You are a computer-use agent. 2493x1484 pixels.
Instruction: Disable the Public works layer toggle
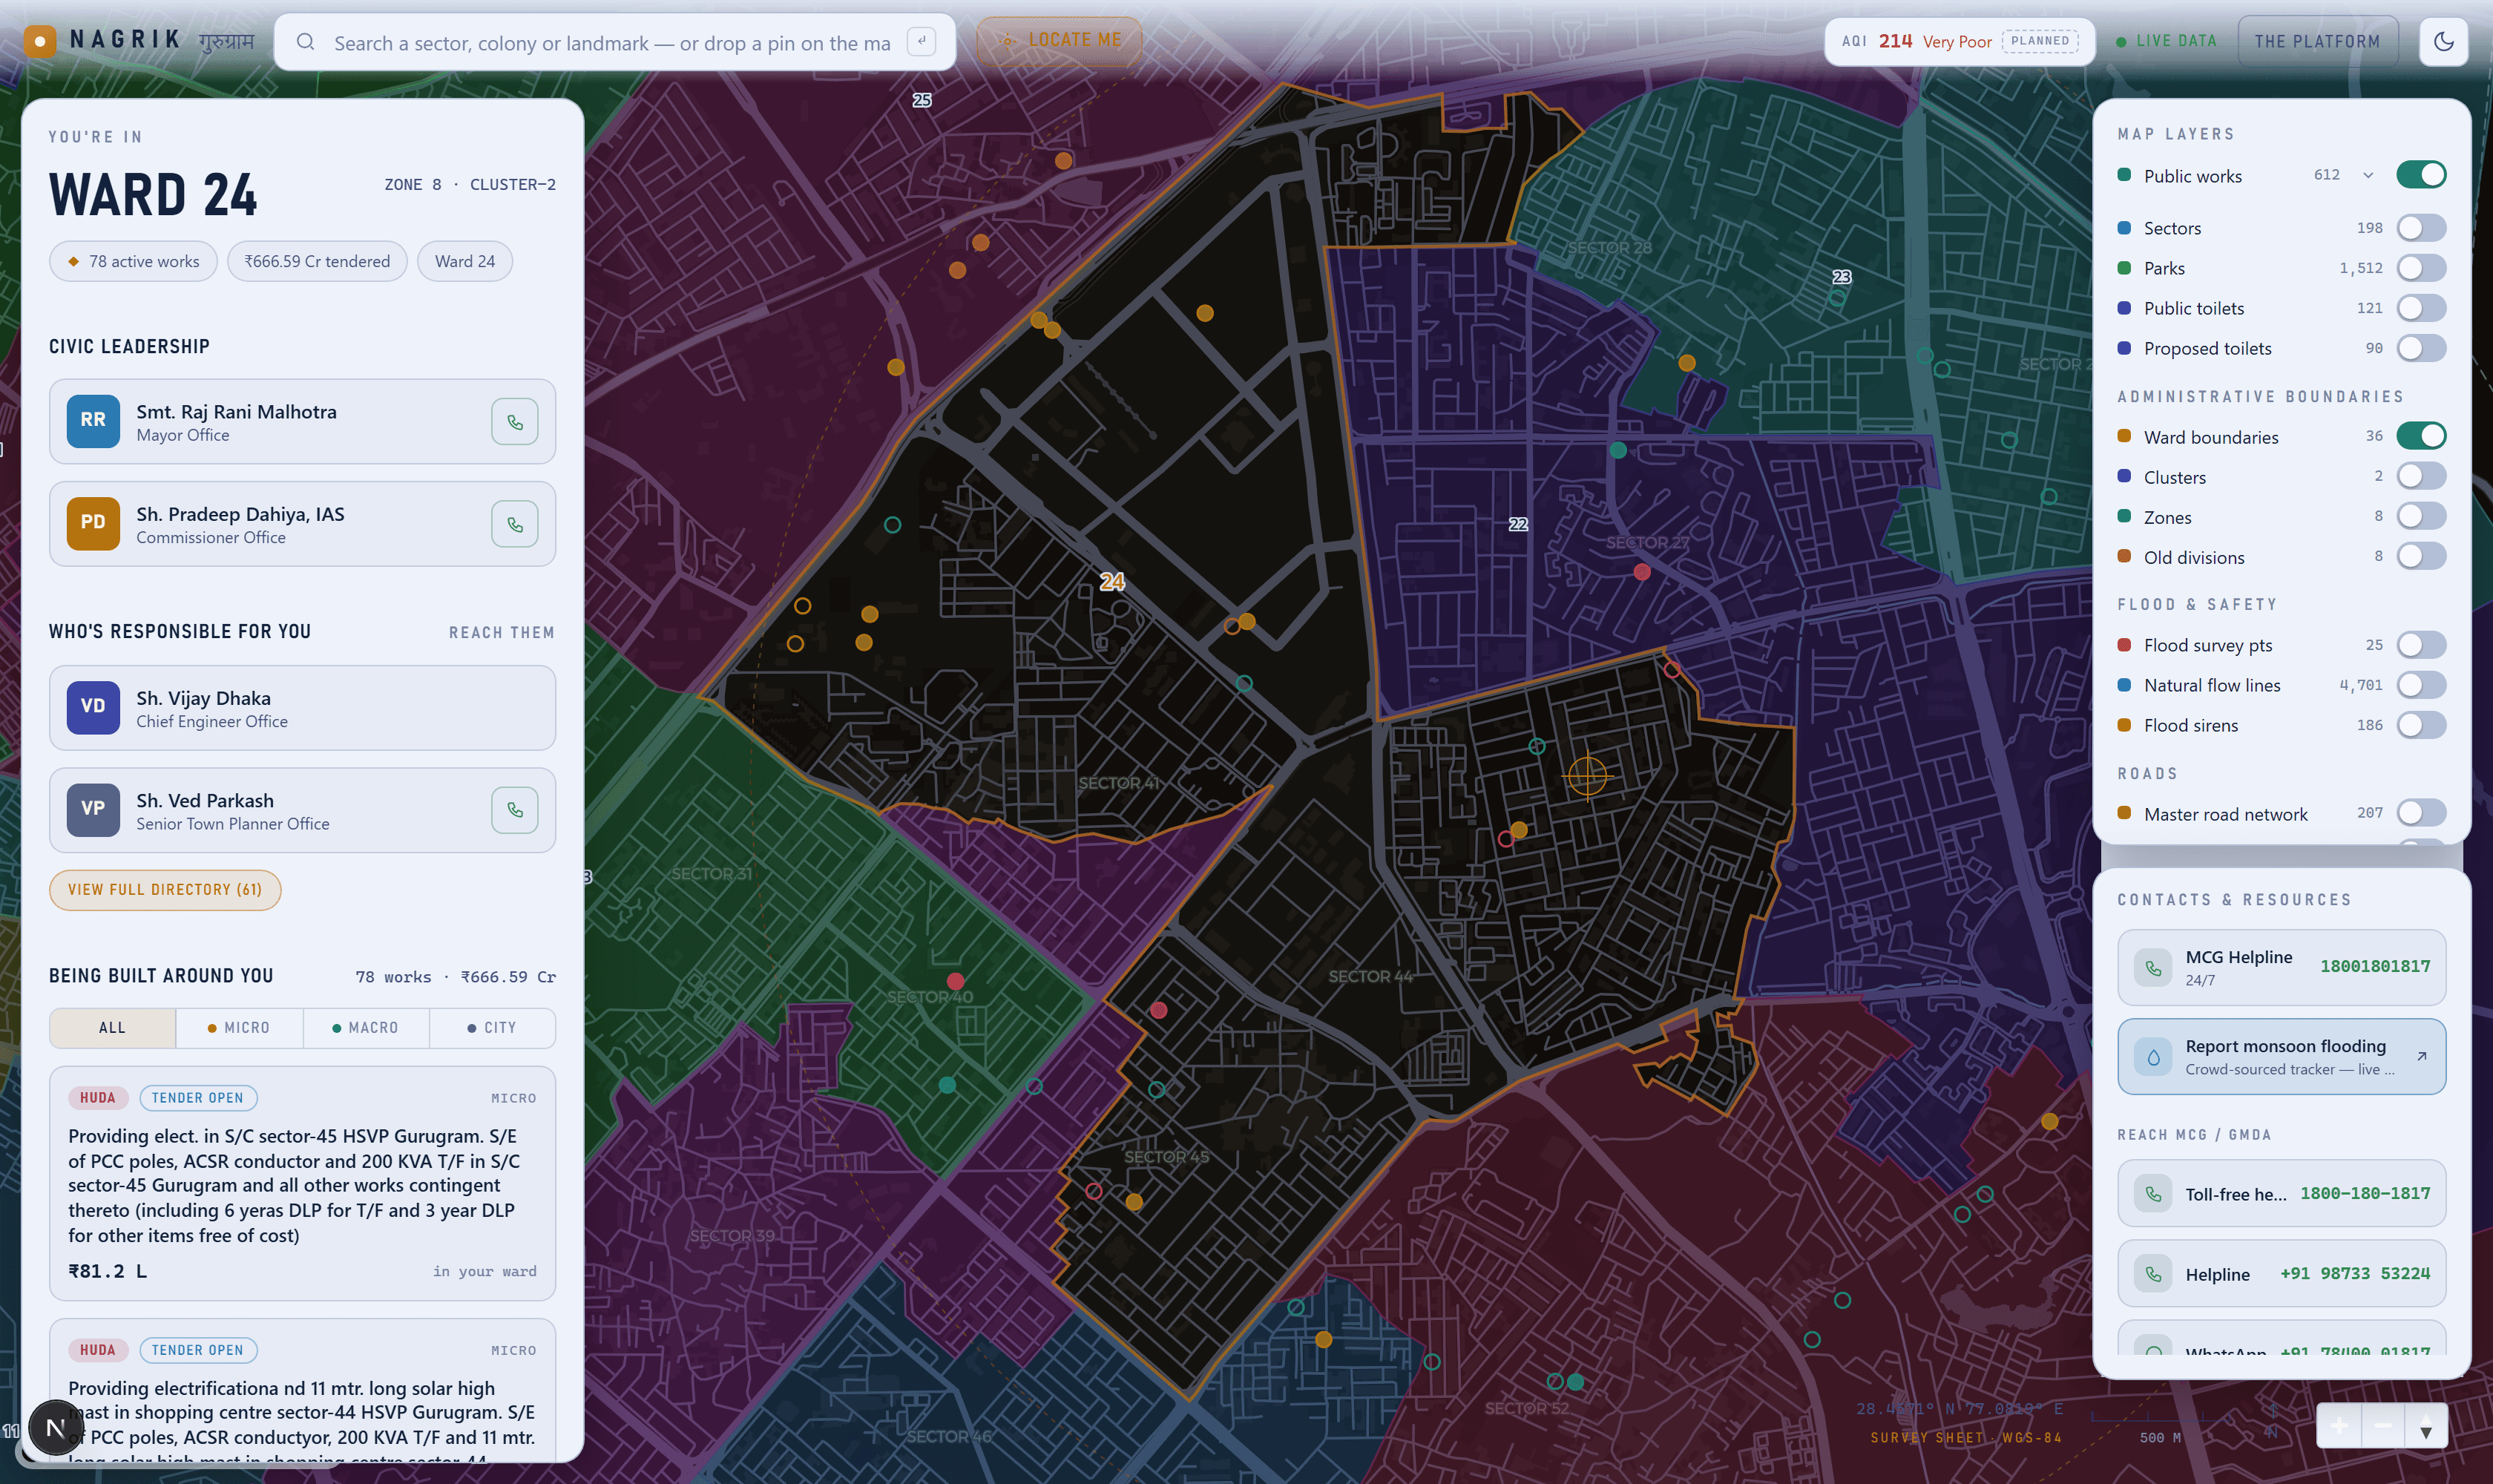point(2421,175)
